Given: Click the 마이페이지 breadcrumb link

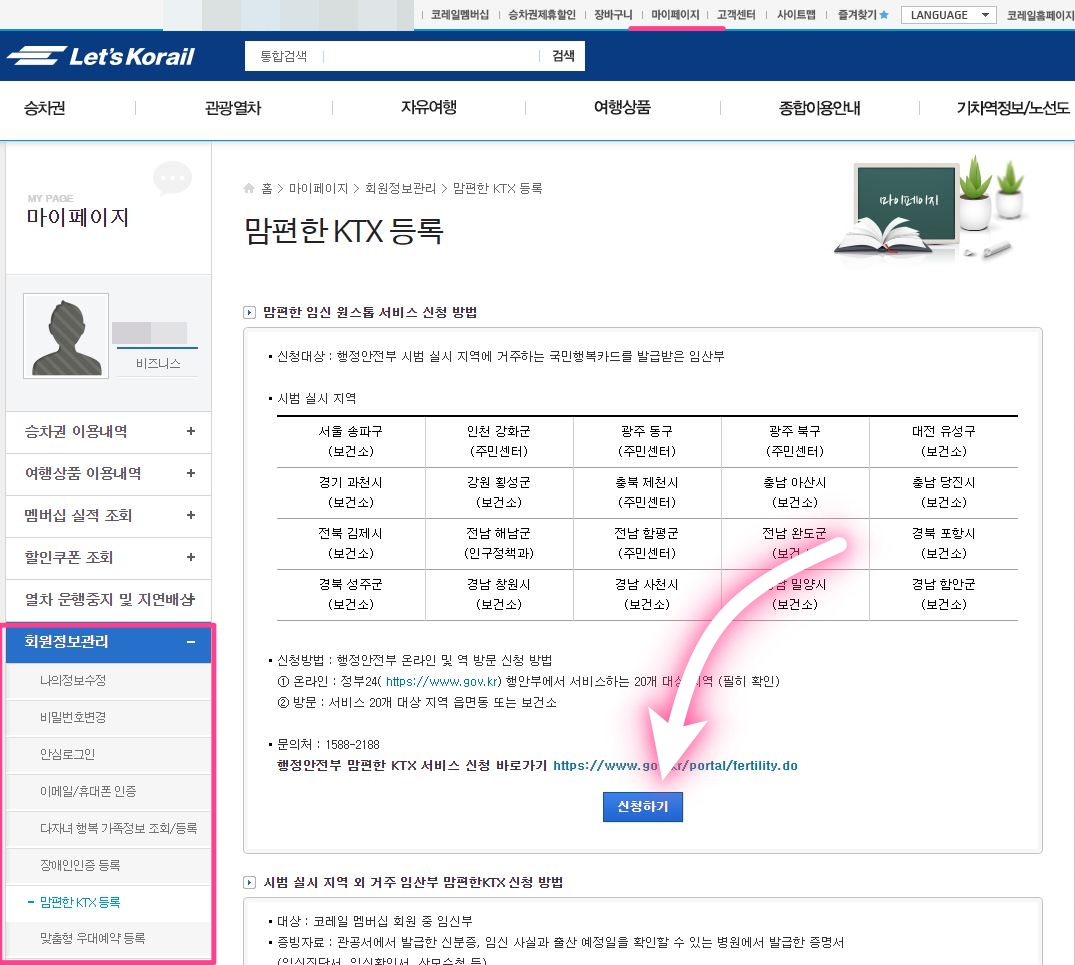Looking at the screenshot, I should pyautogui.click(x=319, y=188).
